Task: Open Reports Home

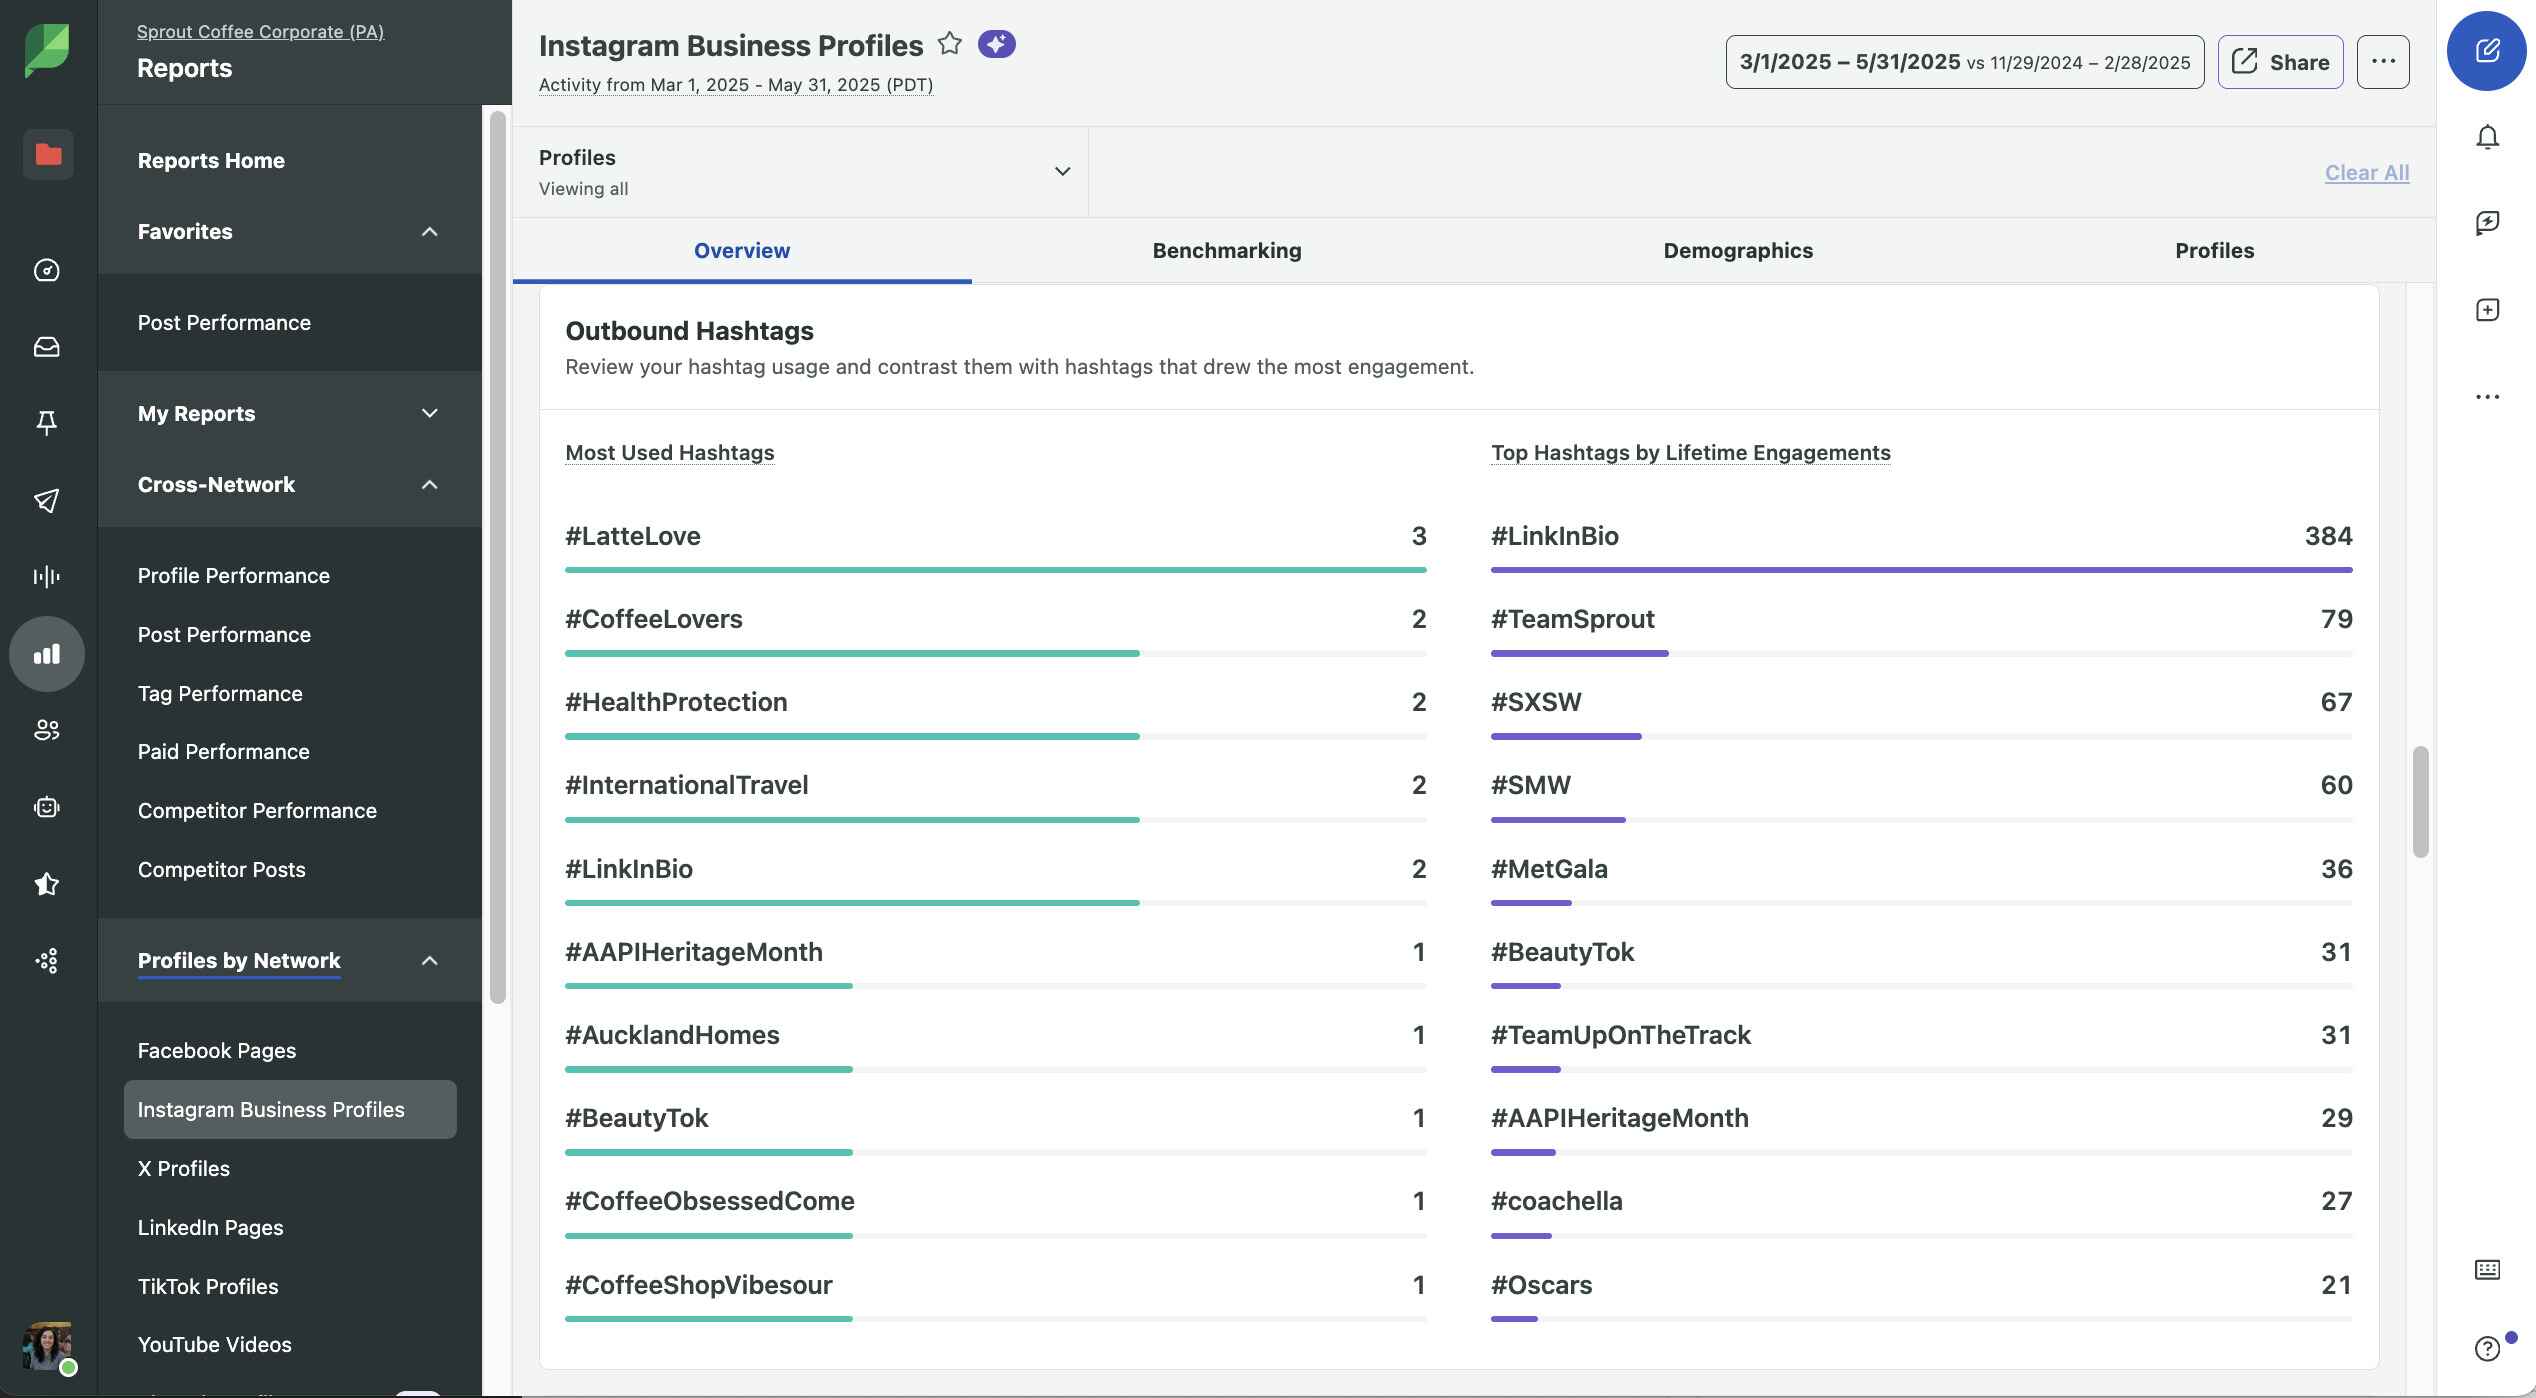Action: point(211,161)
